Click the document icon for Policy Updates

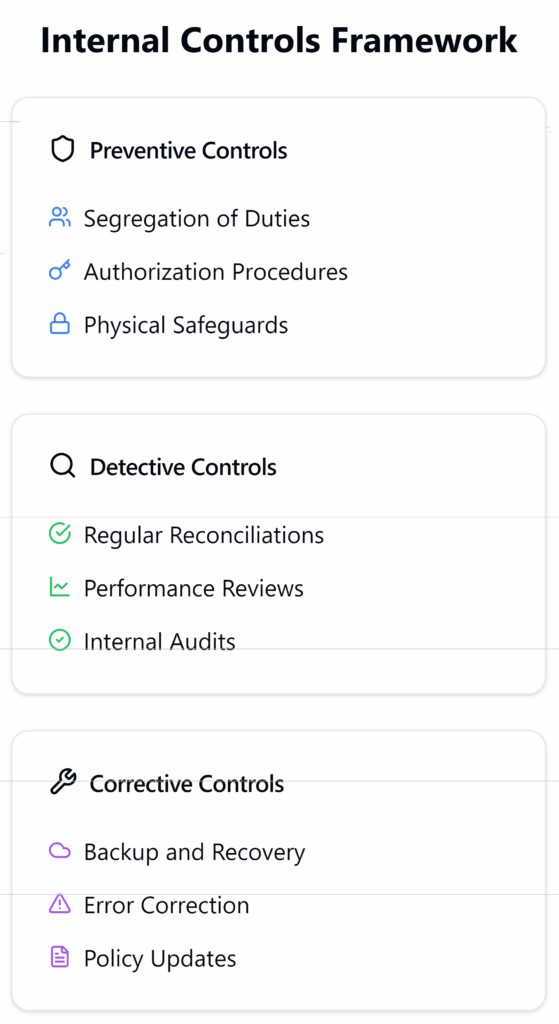59,957
